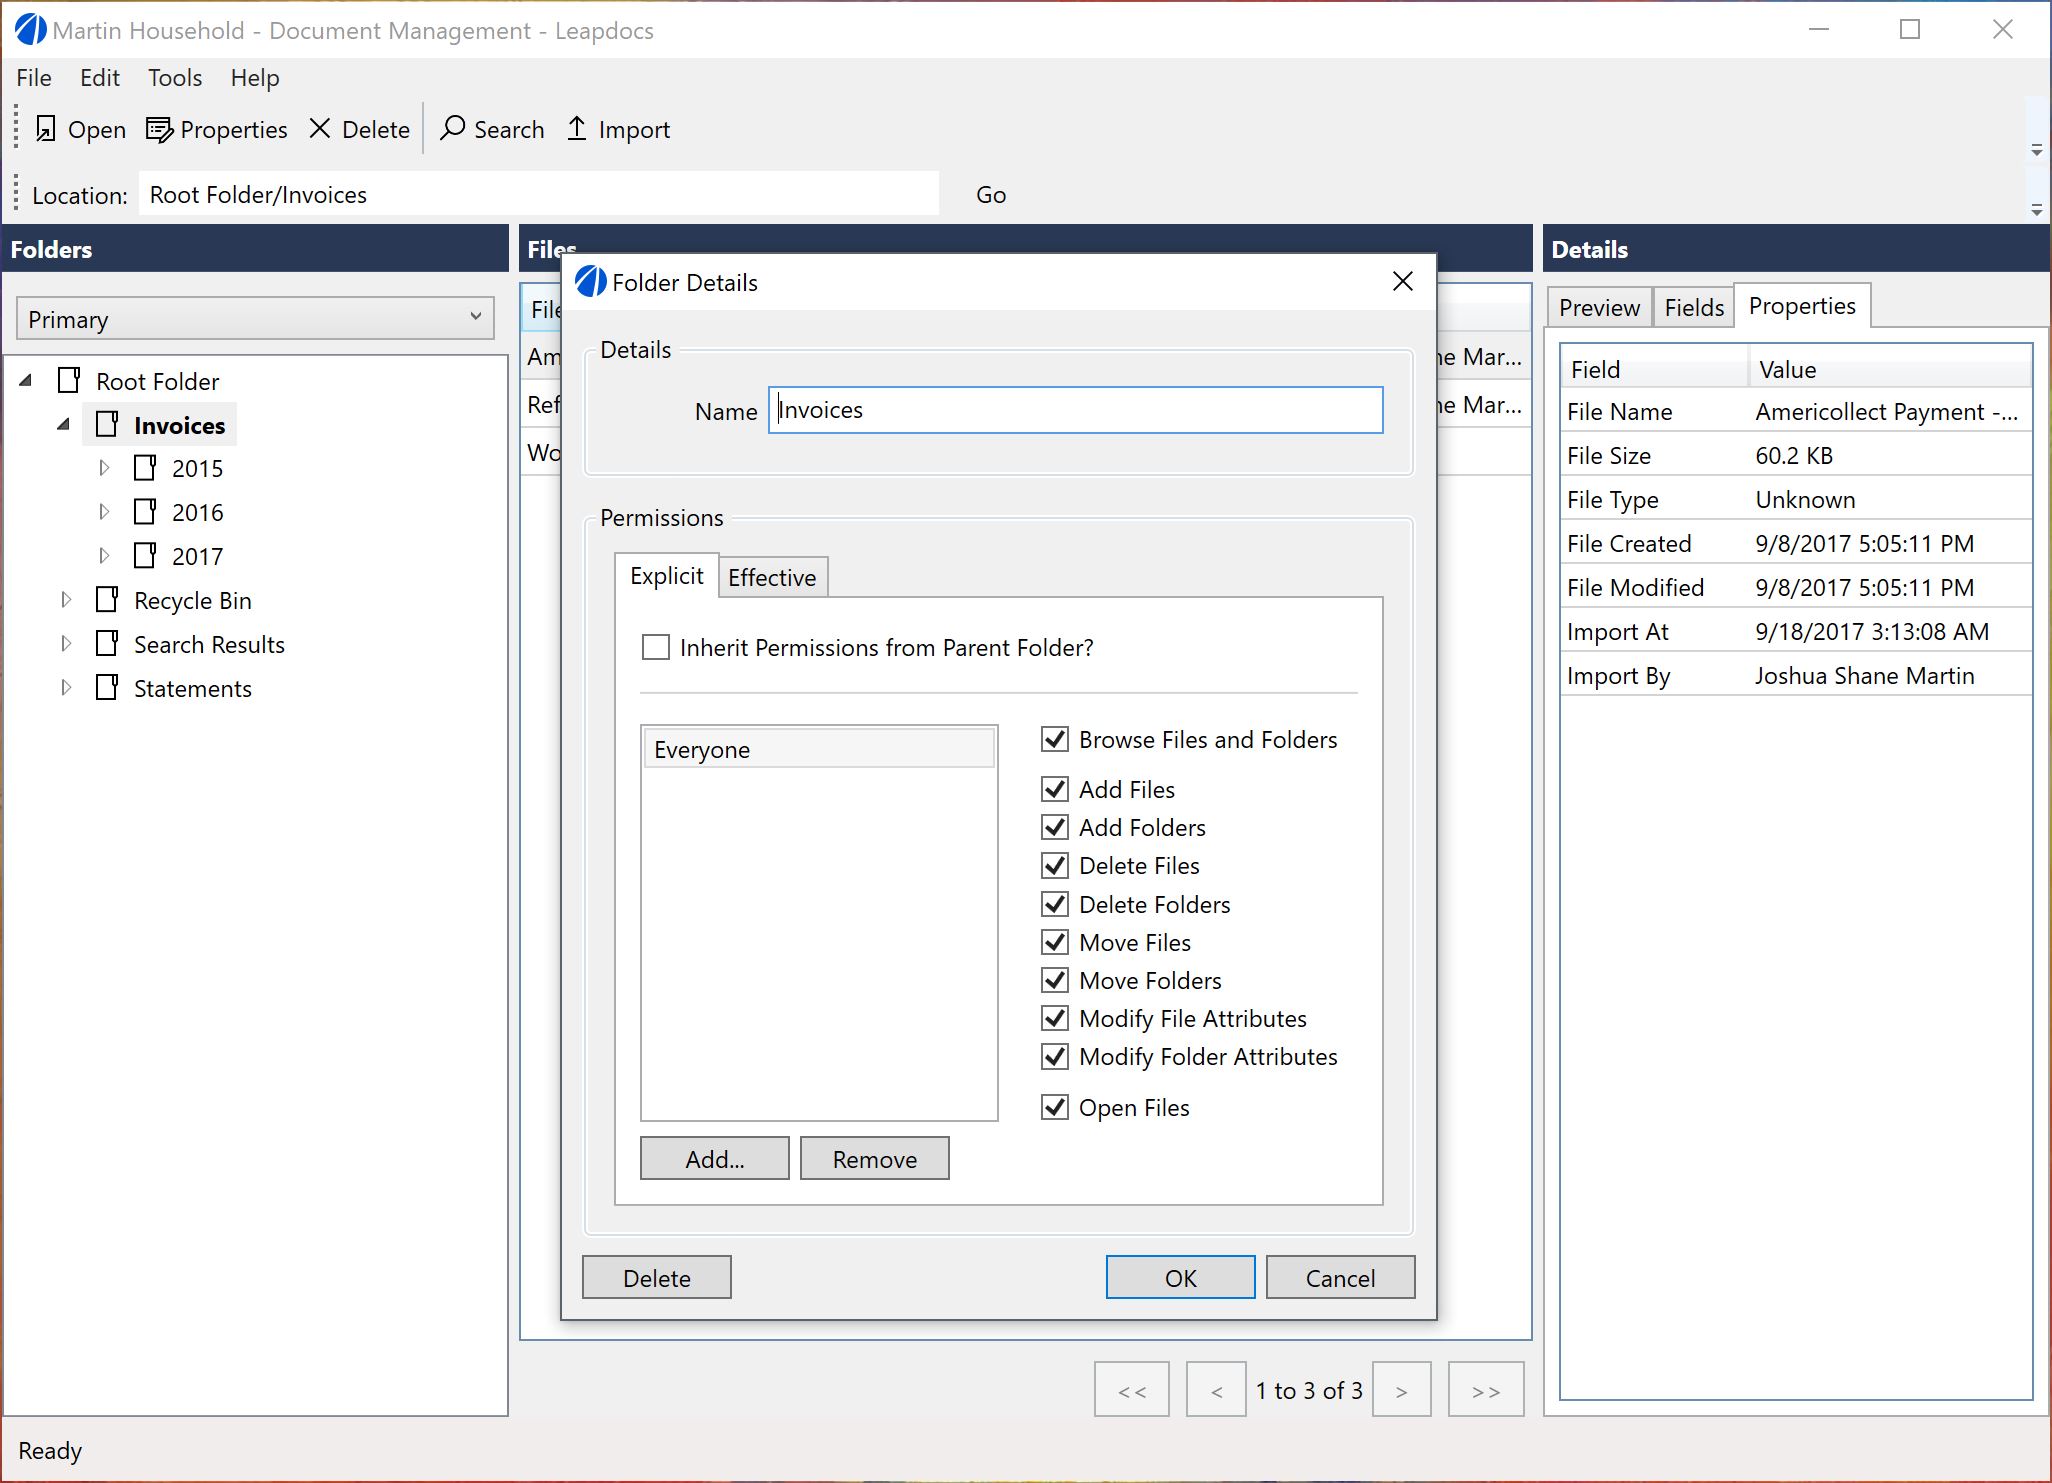Viewport: 2052px width, 1483px height.
Task: Click the Properties toolbar icon
Action: point(159,129)
